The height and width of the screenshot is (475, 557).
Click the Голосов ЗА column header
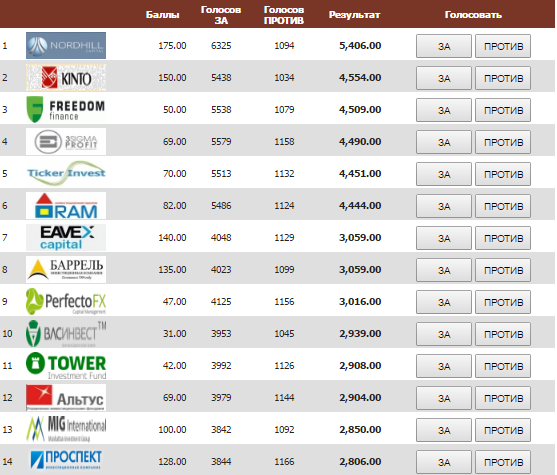pos(221,15)
